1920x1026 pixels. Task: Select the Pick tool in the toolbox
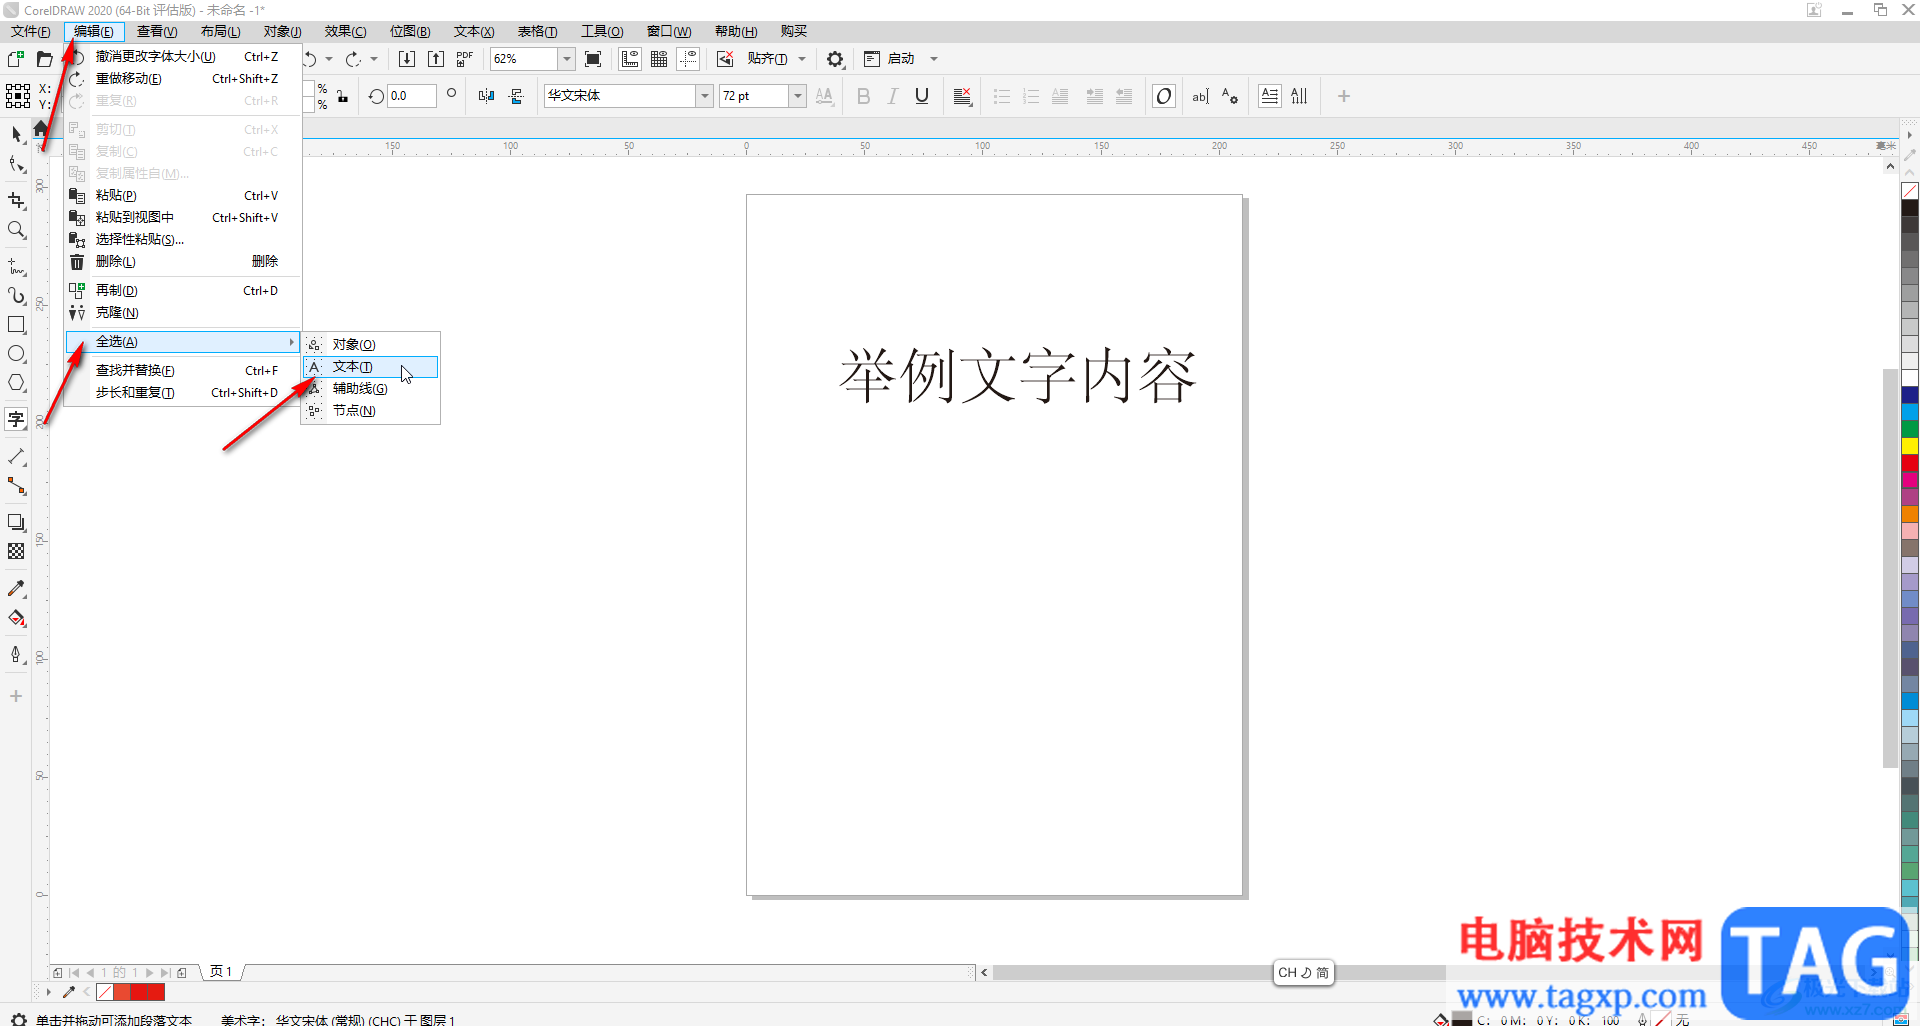click(16, 134)
